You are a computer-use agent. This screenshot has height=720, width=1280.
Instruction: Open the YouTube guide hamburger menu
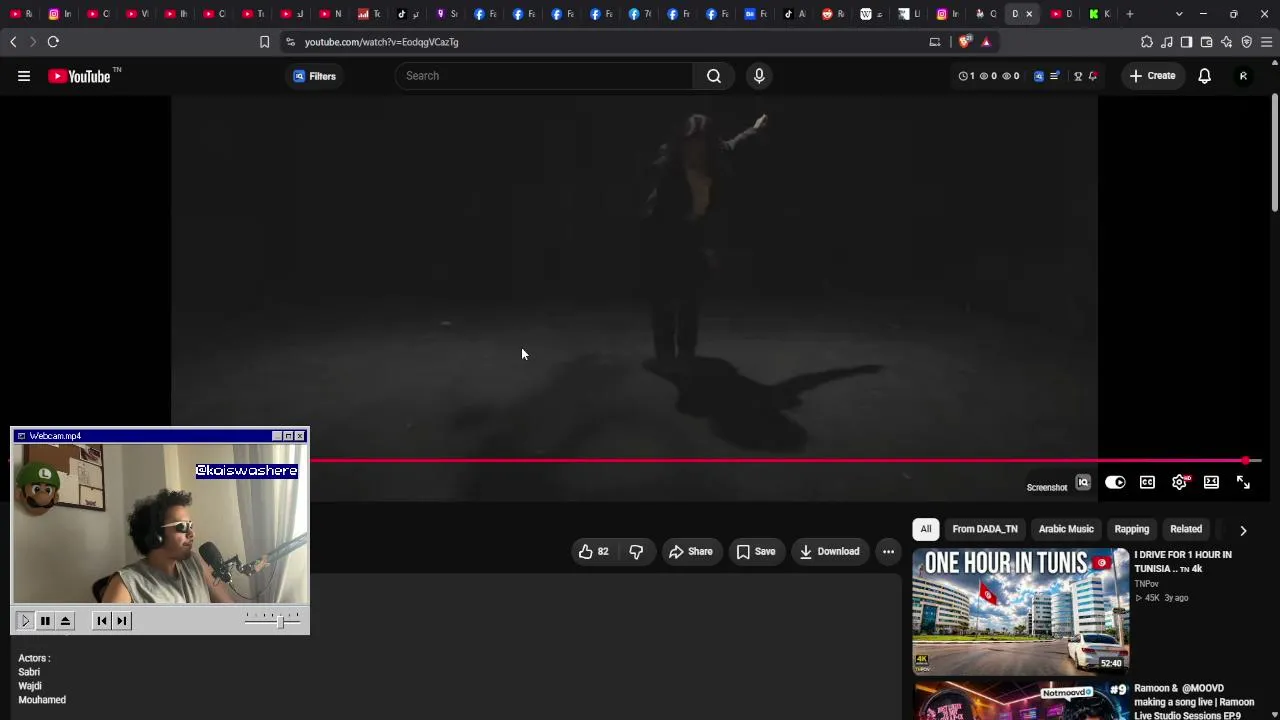point(24,76)
